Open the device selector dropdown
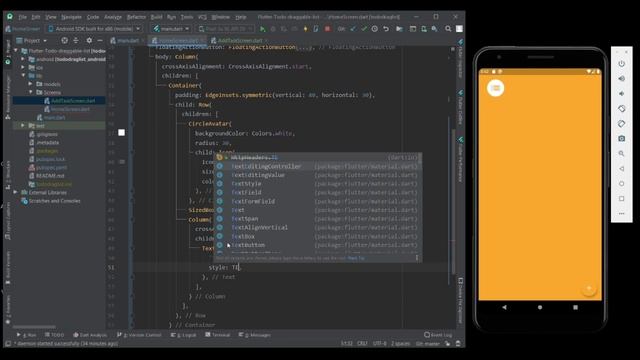Image resolution: width=640 pixels, height=360 pixels. [94, 29]
